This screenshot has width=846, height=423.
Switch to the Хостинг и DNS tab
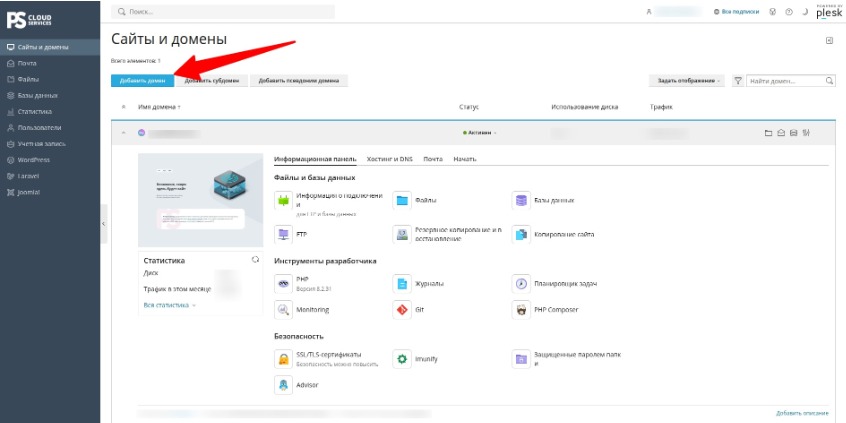click(x=389, y=159)
